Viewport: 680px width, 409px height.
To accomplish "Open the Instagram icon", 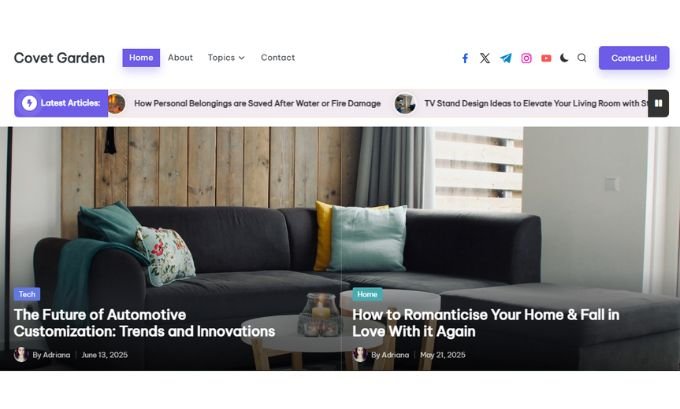I will [526, 58].
